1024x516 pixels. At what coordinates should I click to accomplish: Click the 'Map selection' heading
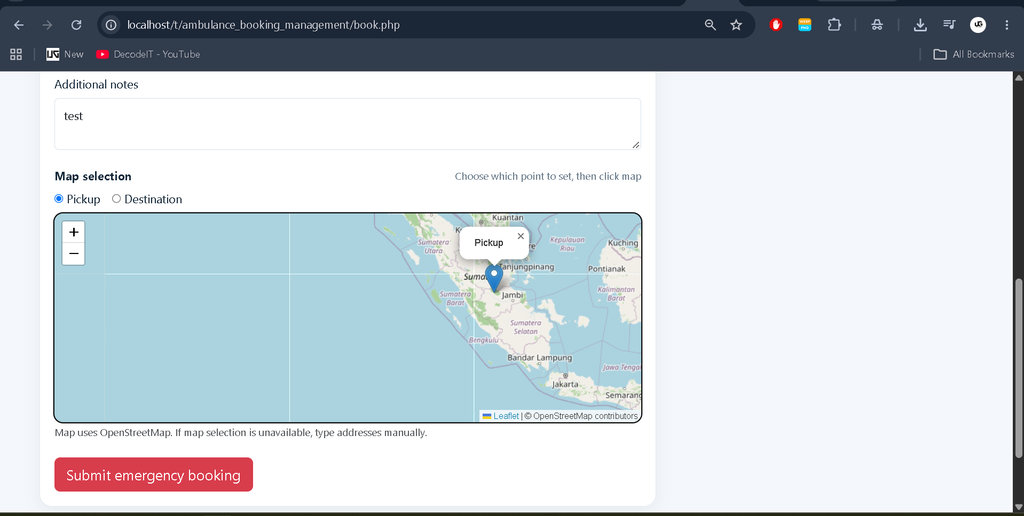pos(93,176)
